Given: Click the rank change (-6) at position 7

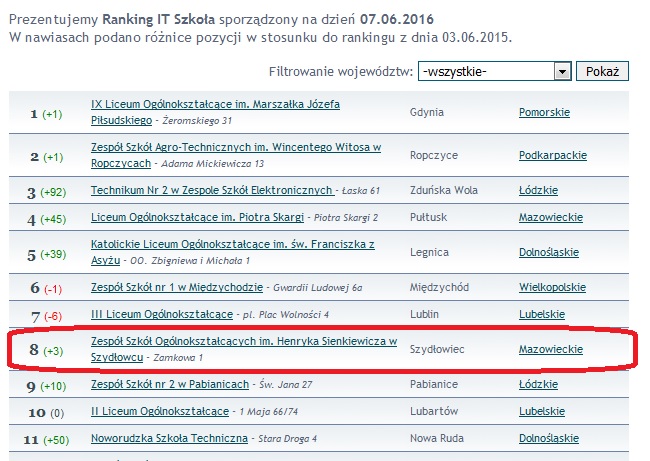Looking at the screenshot, I should pyautogui.click(x=53, y=316).
